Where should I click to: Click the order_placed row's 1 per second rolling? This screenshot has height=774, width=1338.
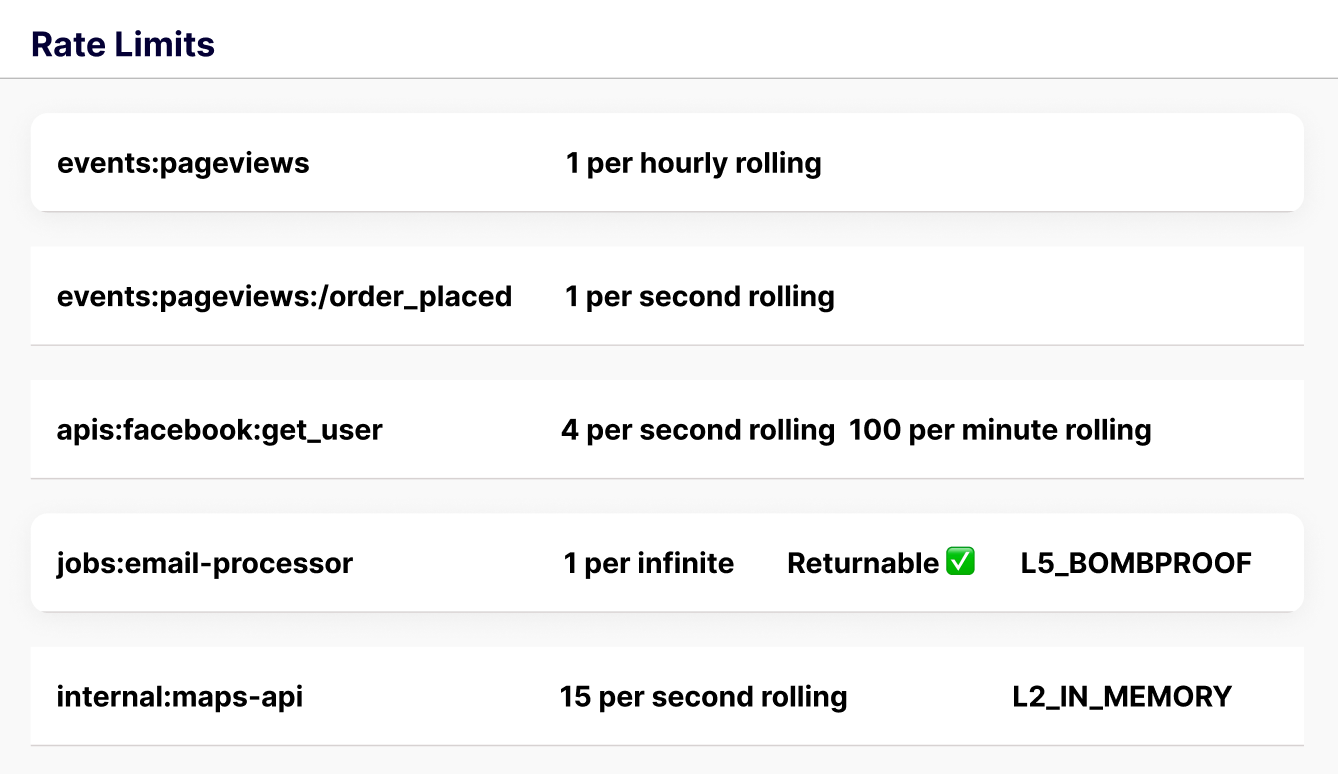(x=699, y=297)
